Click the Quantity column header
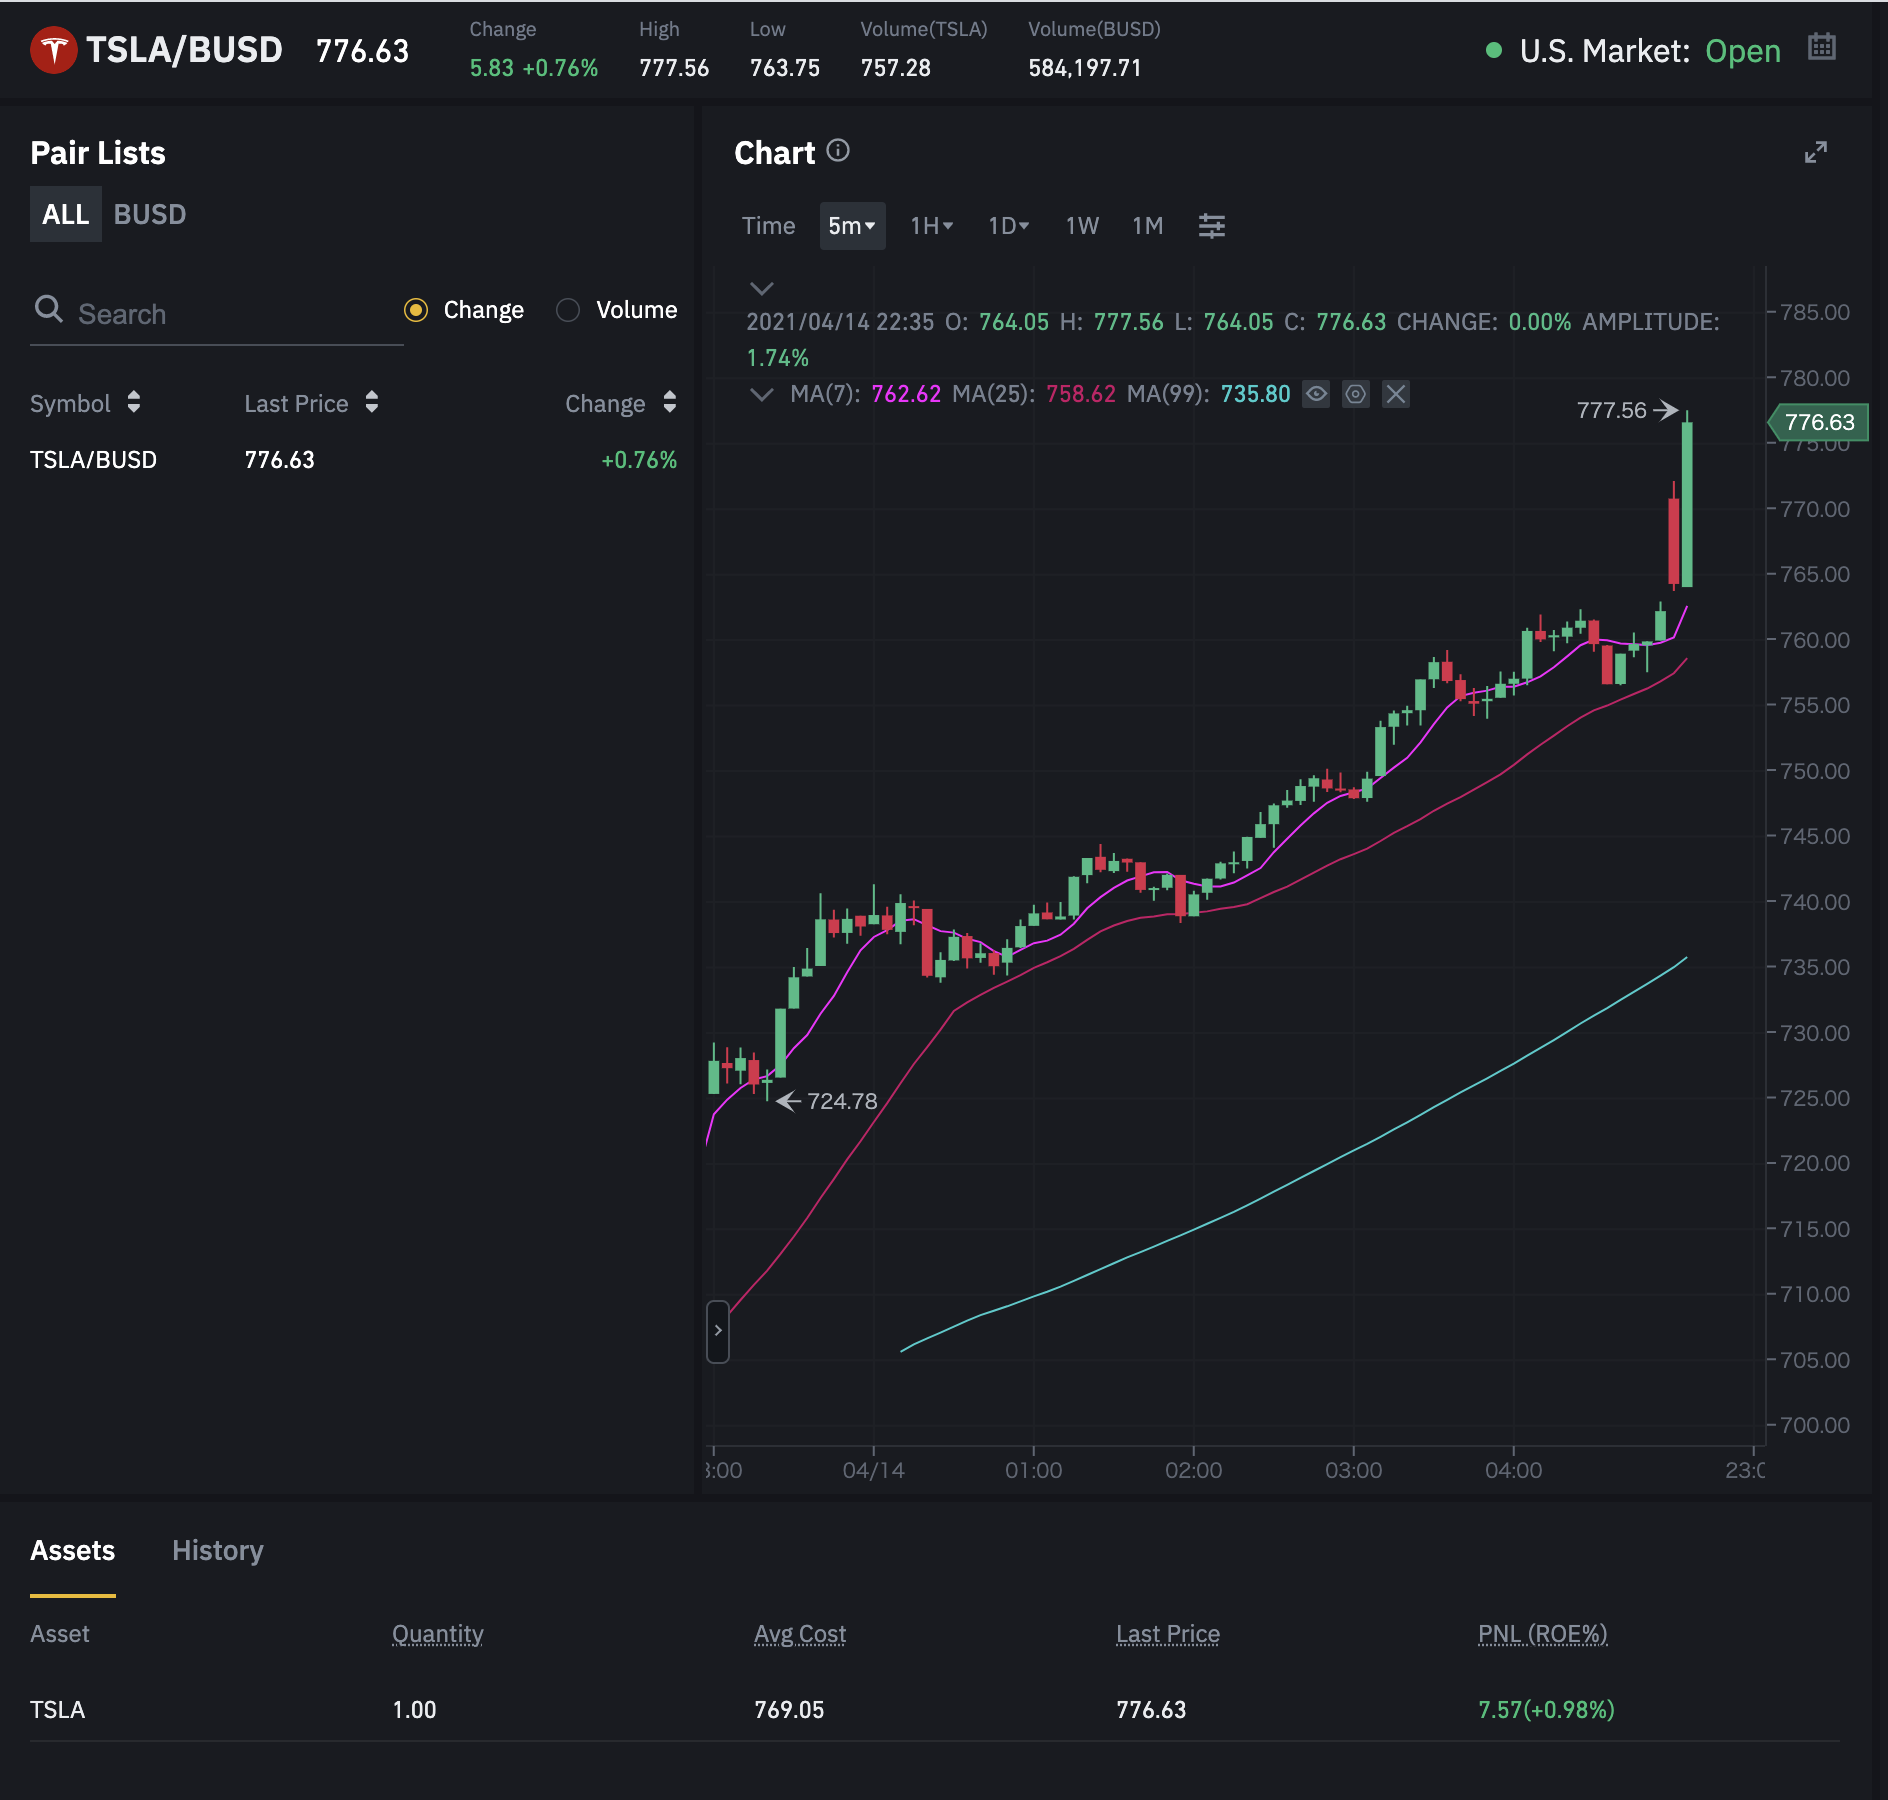Image resolution: width=1888 pixels, height=1800 pixels. (x=438, y=1634)
